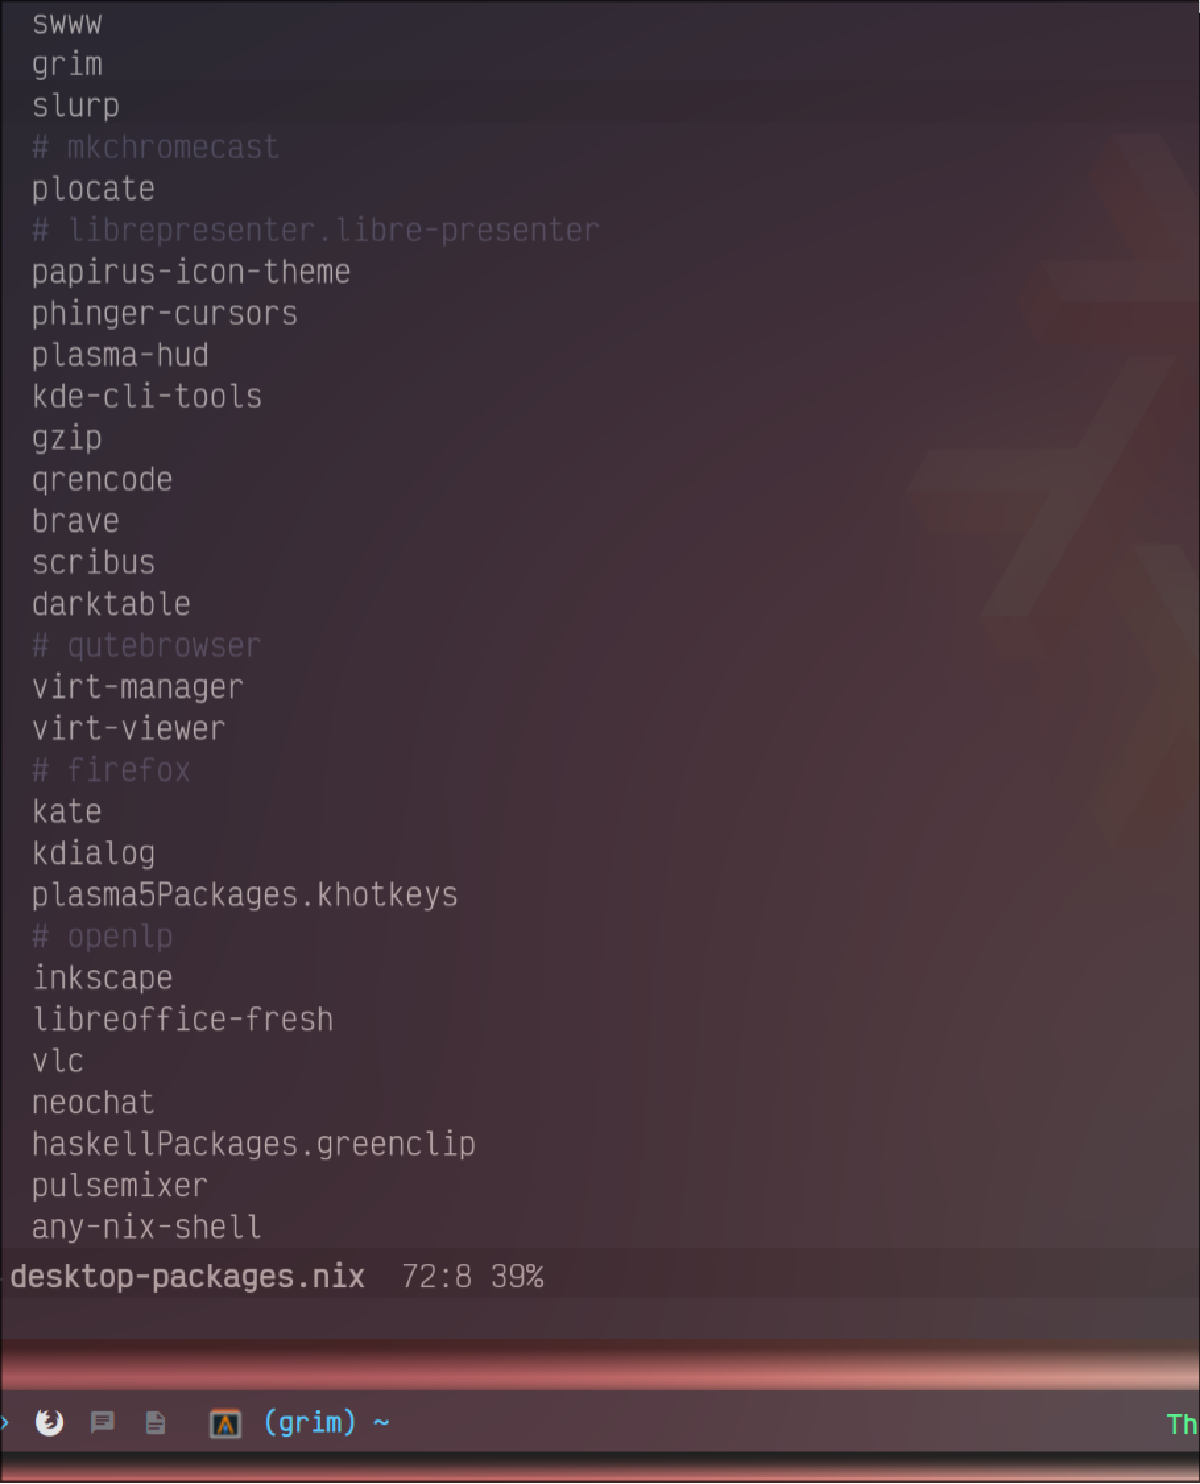Viewport: 1200px width, 1484px height.
Task: Select the kde-cli-tools line
Action: (147, 397)
